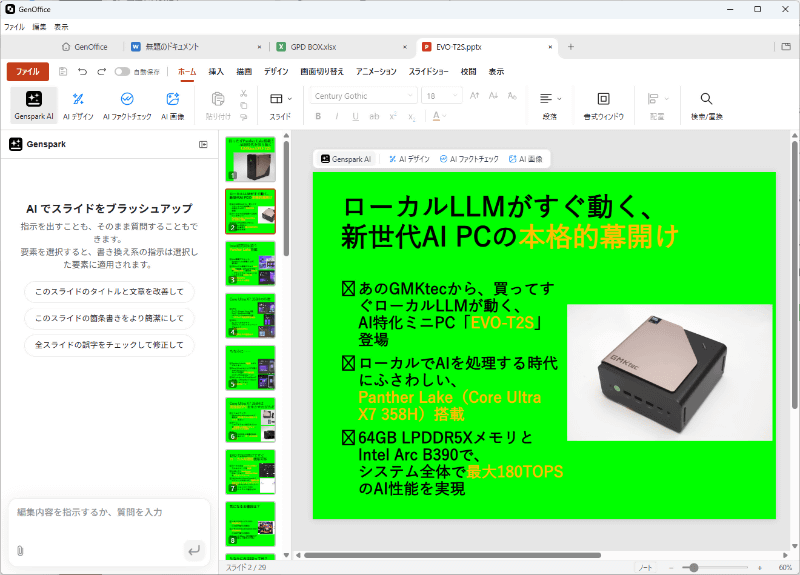This screenshot has width=800, height=575.
Task: Open the 表示 menu in menu bar
Action: coord(61,27)
